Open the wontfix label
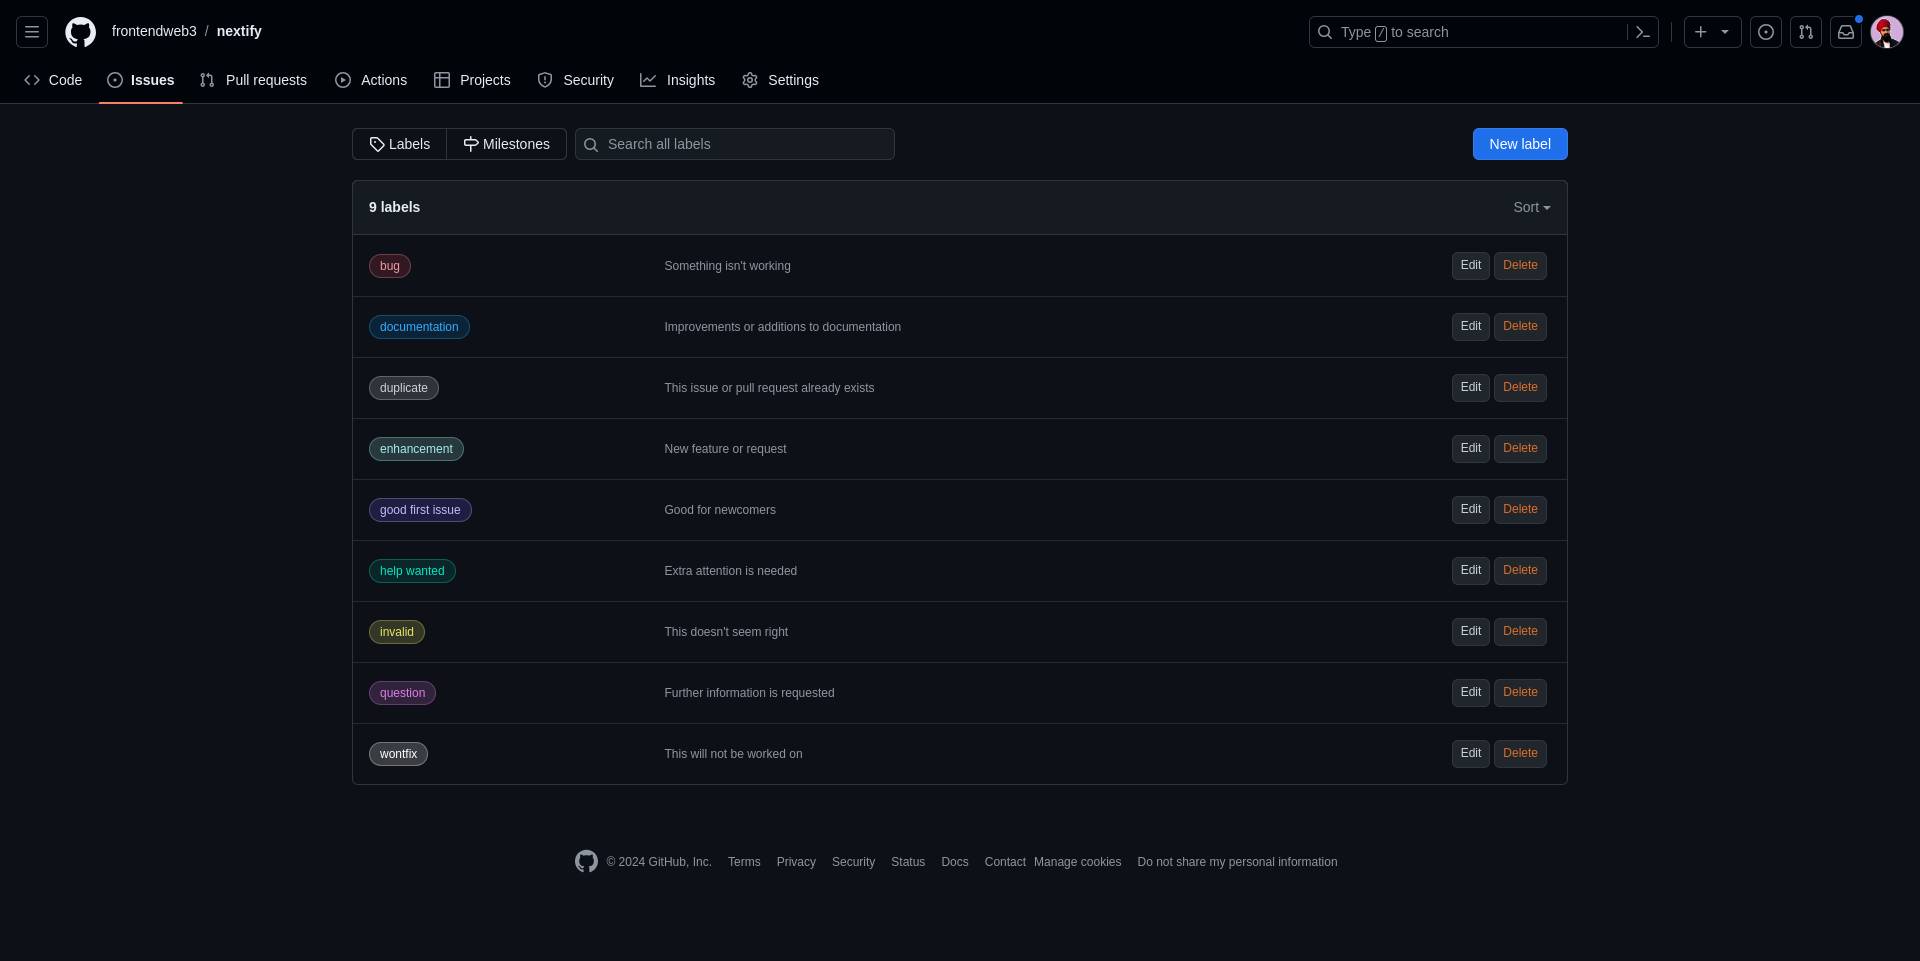The width and height of the screenshot is (1920, 961). click(398, 754)
